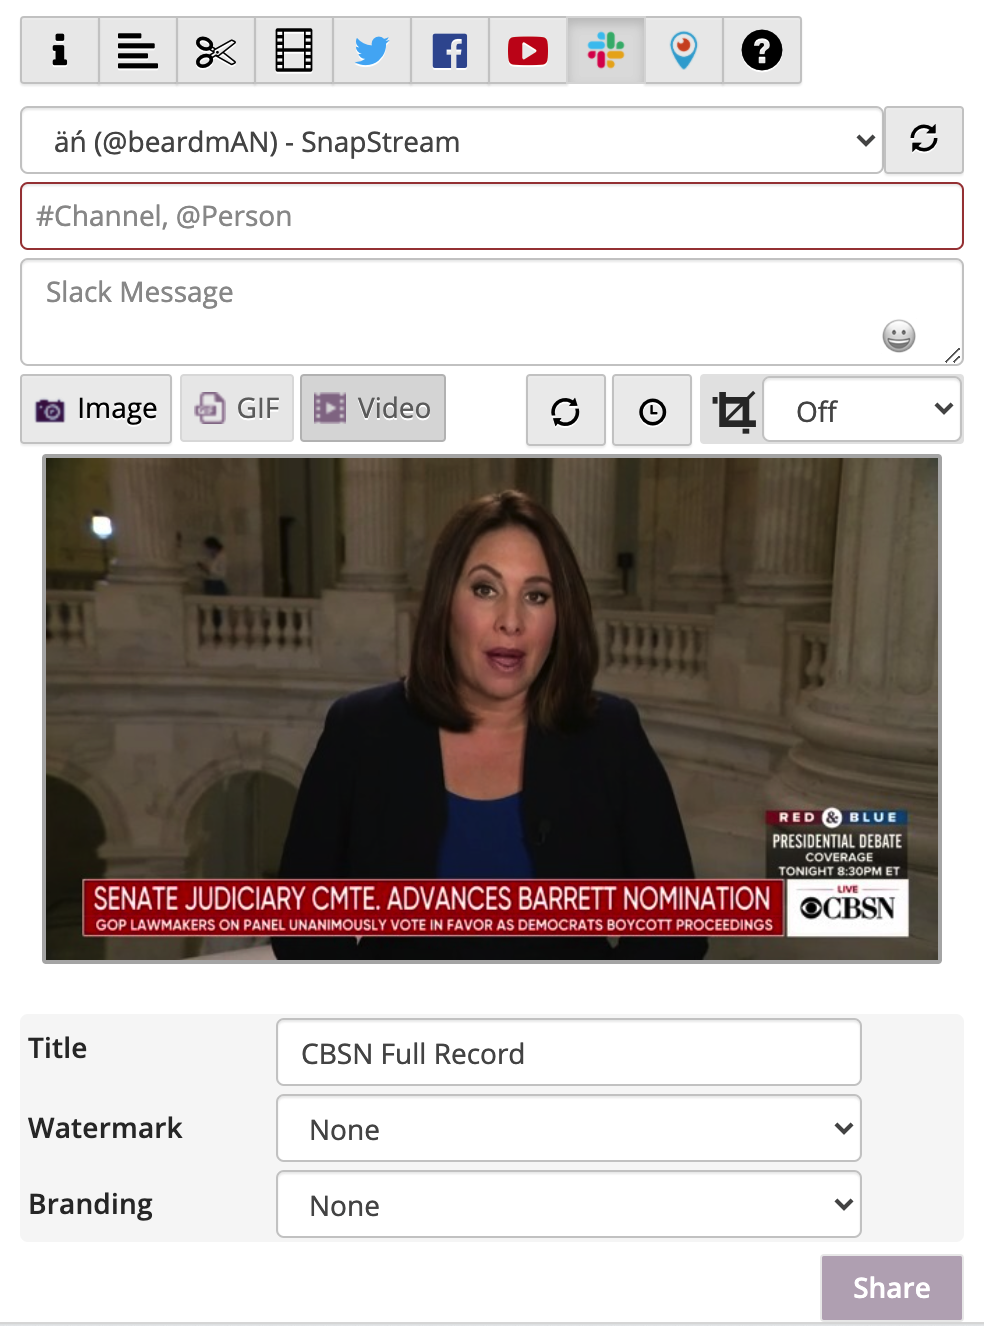Expand the crop Off dropdown
The width and height of the screenshot is (984, 1326).
click(862, 409)
